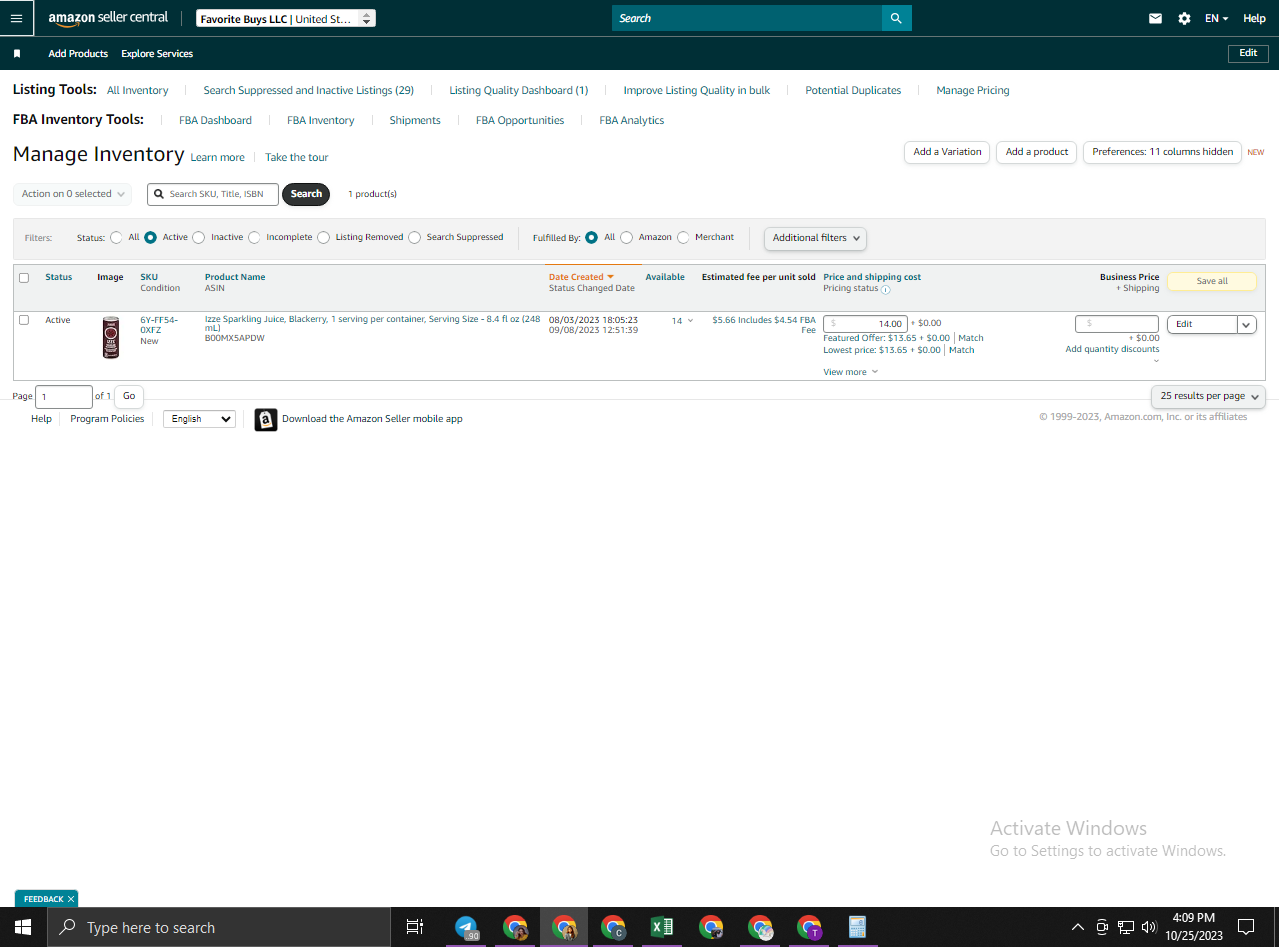Click the Amazon Seller mobile app icon
The width and height of the screenshot is (1279, 947).
[x=265, y=419]
